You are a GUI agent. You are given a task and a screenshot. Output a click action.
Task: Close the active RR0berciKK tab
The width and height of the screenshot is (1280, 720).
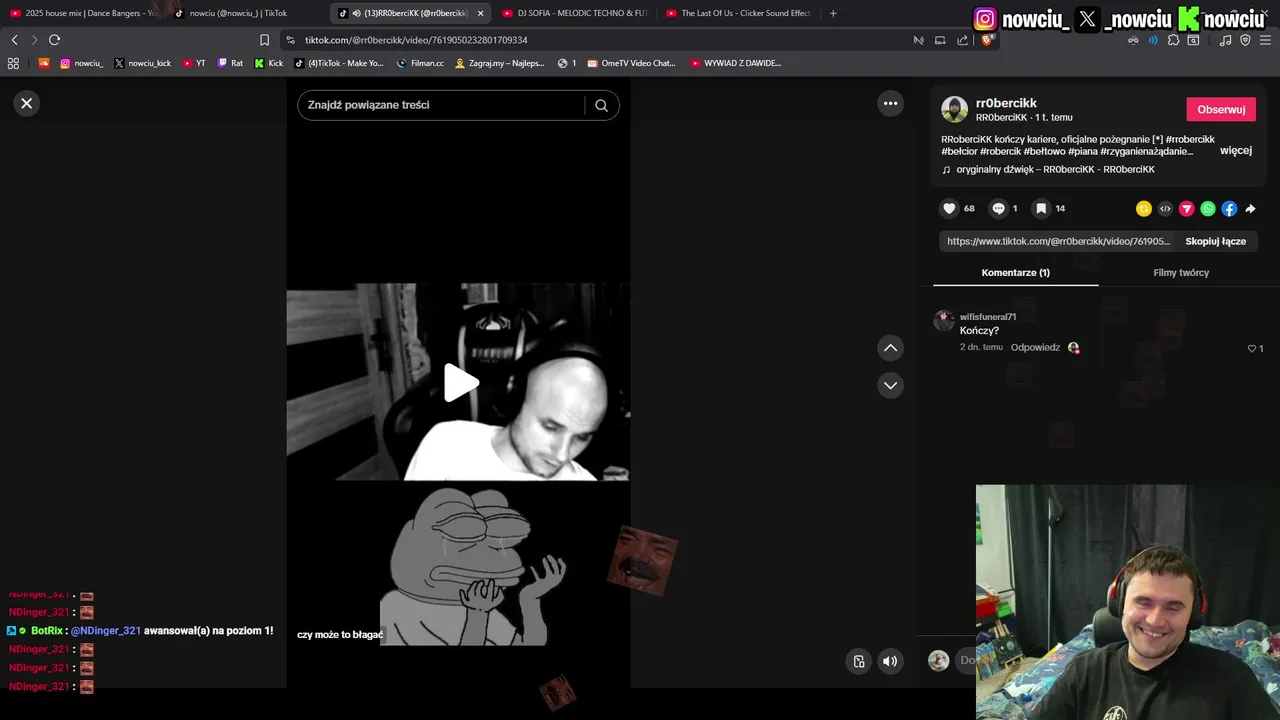point(480,13)
